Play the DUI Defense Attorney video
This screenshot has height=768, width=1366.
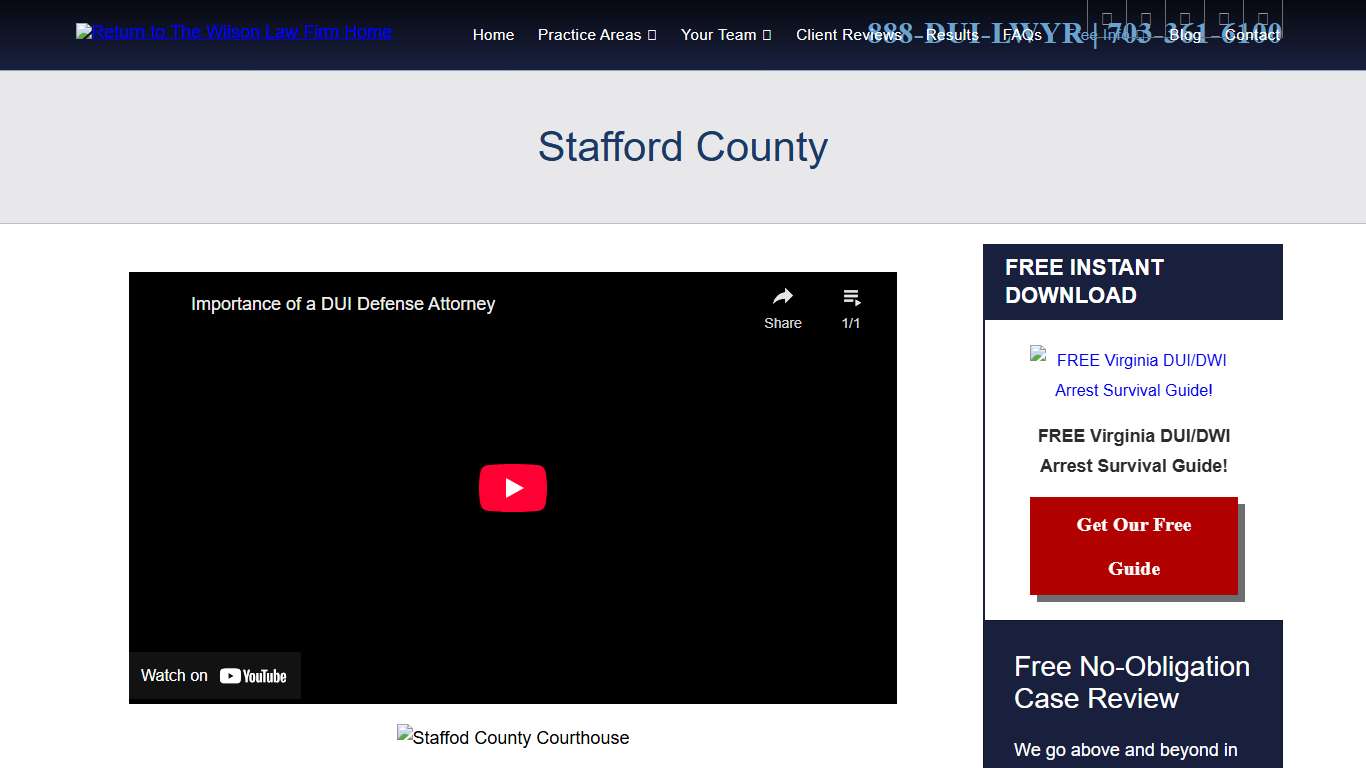pos(513,488)
